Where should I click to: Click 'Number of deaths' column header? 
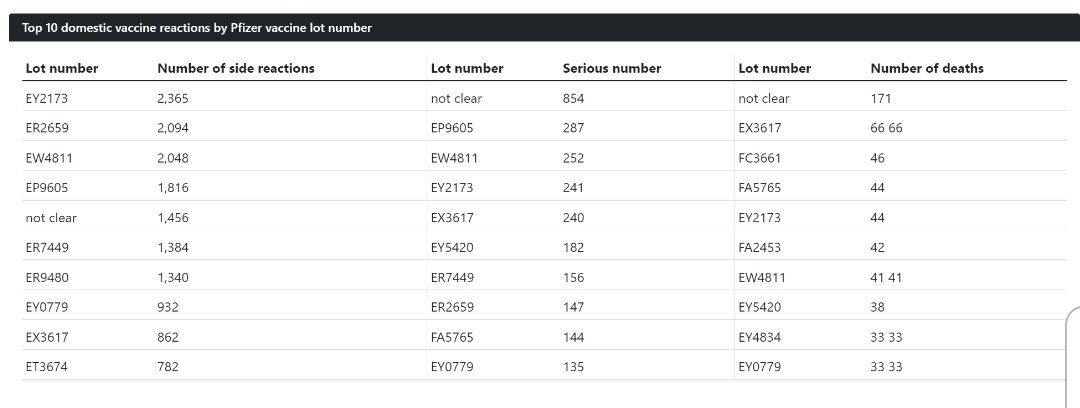tap(927, 68)
